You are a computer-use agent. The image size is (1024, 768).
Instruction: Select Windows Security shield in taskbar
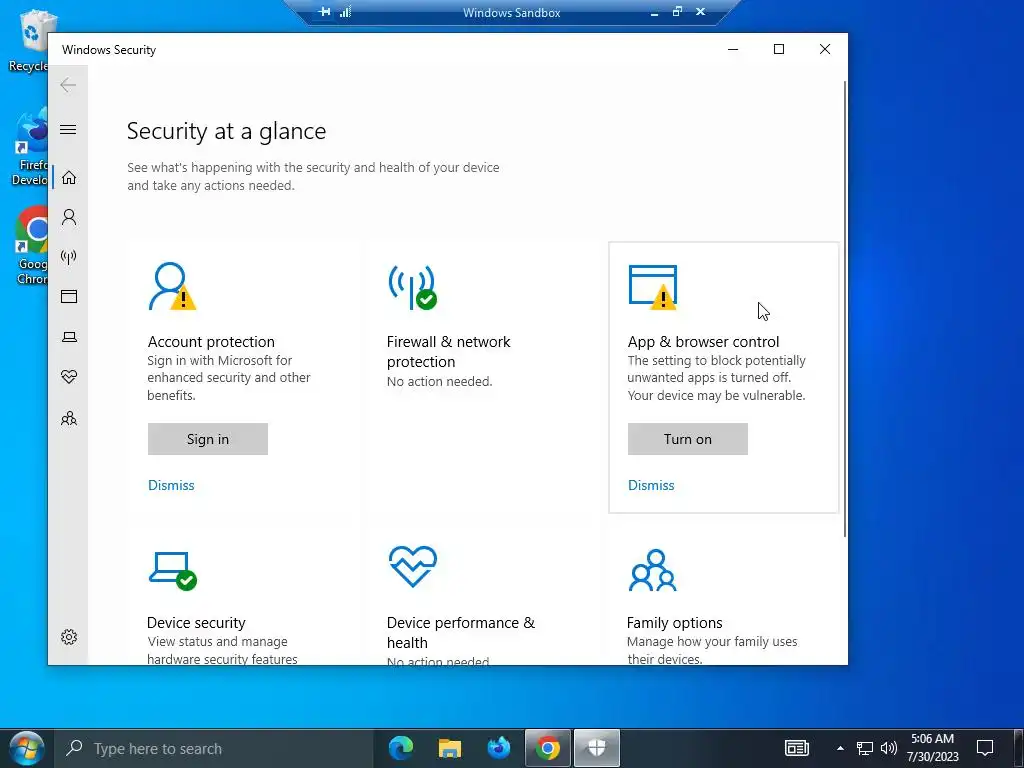tap(597, 748)
